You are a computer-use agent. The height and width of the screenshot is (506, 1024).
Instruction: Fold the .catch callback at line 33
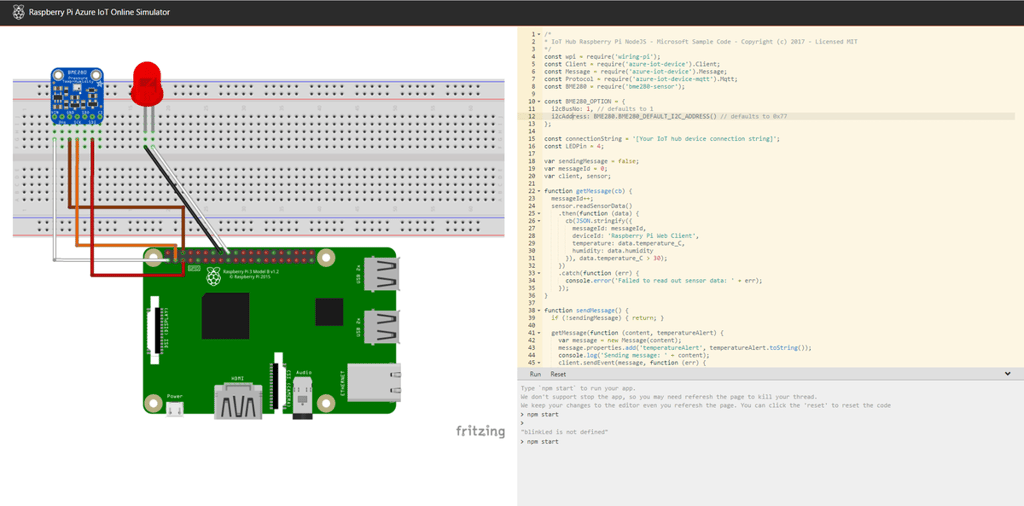click(539, 273)
